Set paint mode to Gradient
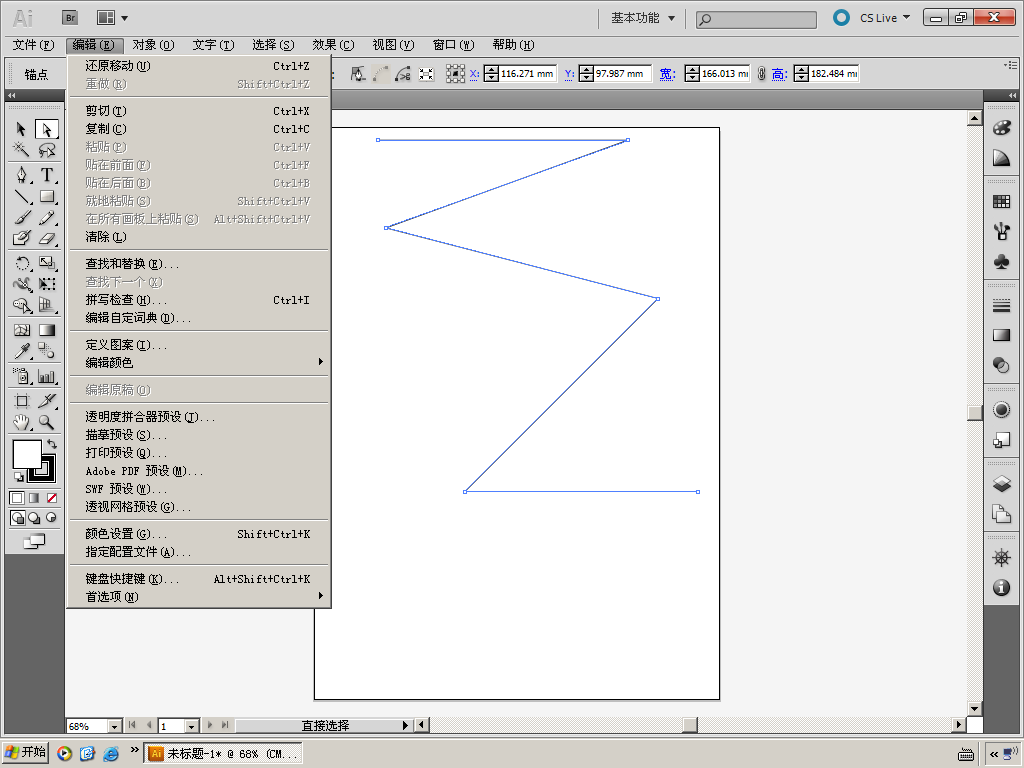 [x=34, y=498]
